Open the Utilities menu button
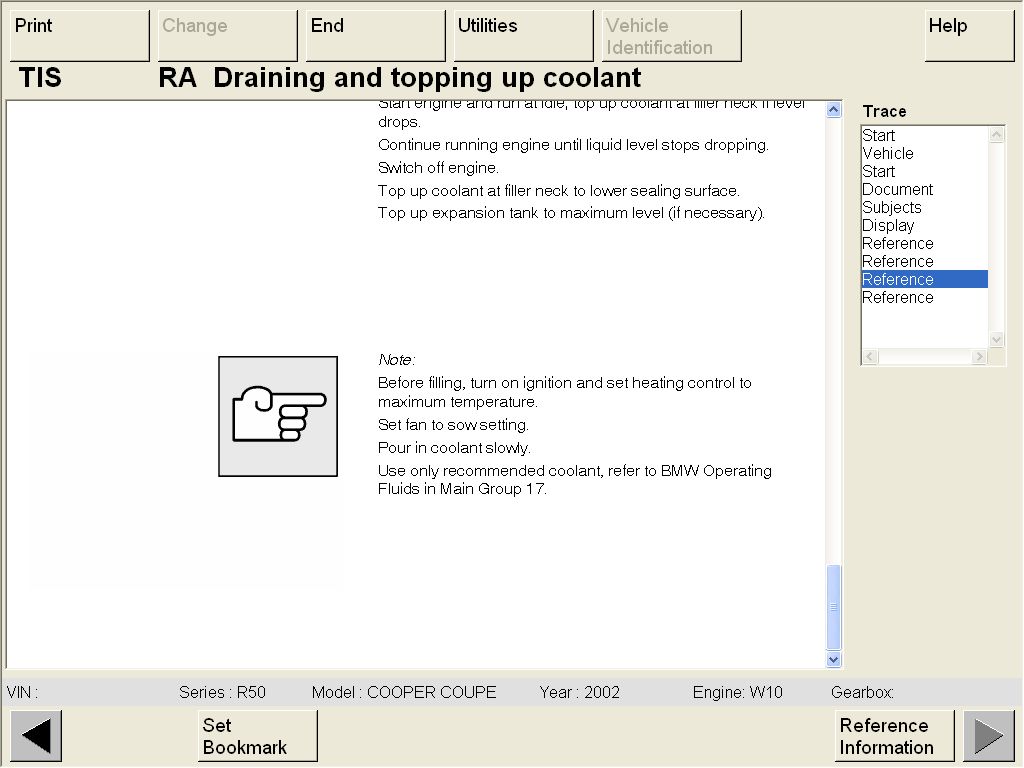Screen dimensions: 1024x768 tap(523, 36)
